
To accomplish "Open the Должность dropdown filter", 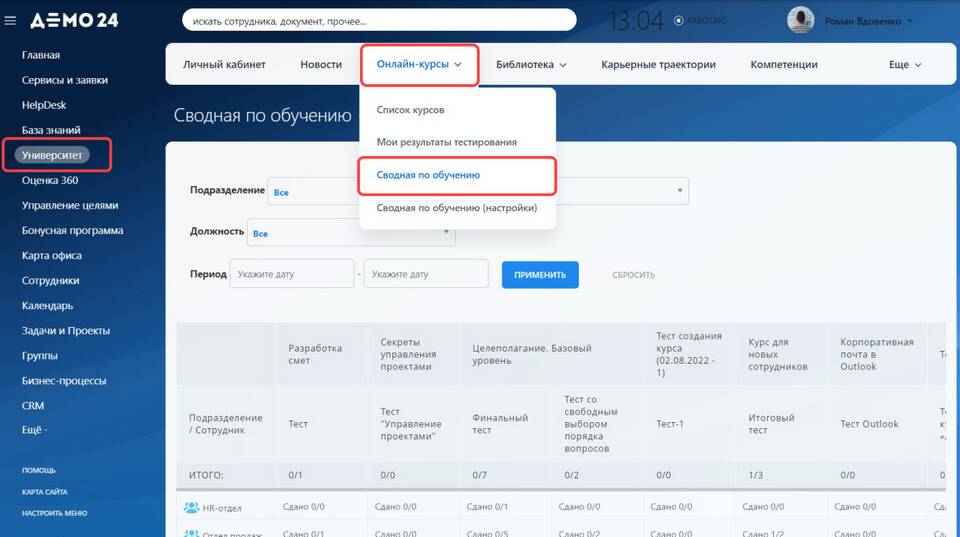I will (350, 233).
